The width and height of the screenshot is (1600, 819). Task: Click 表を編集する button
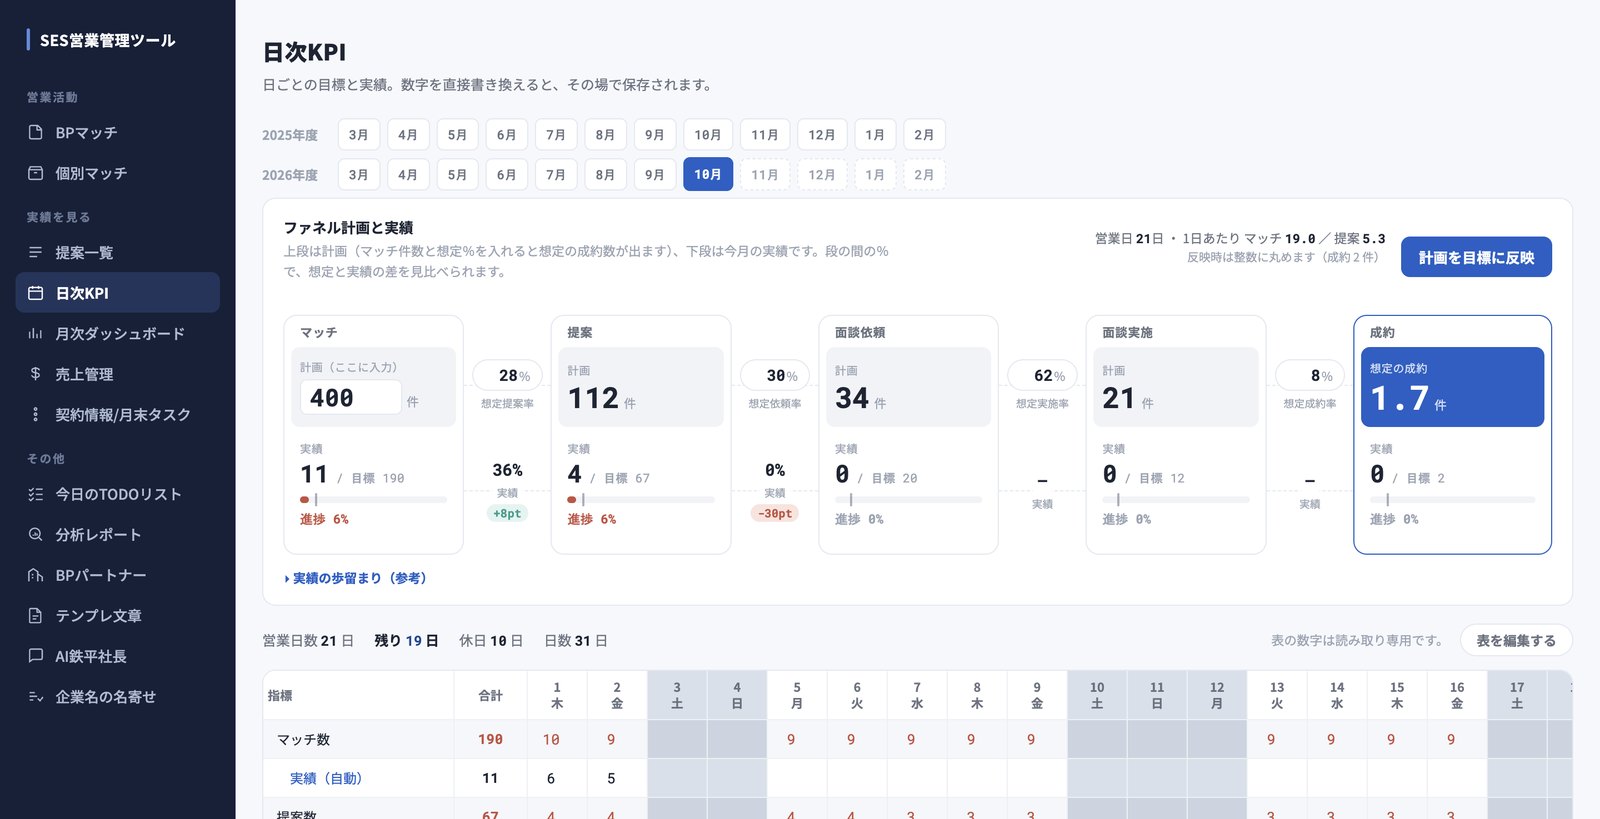tap(1516, 640)
